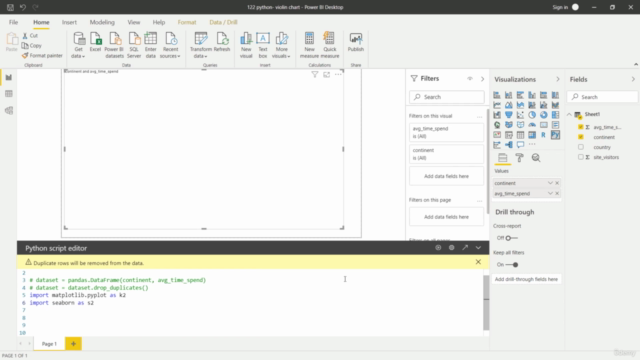Open More visuals dropdown
640x360 pixels.
click(281, 45)
